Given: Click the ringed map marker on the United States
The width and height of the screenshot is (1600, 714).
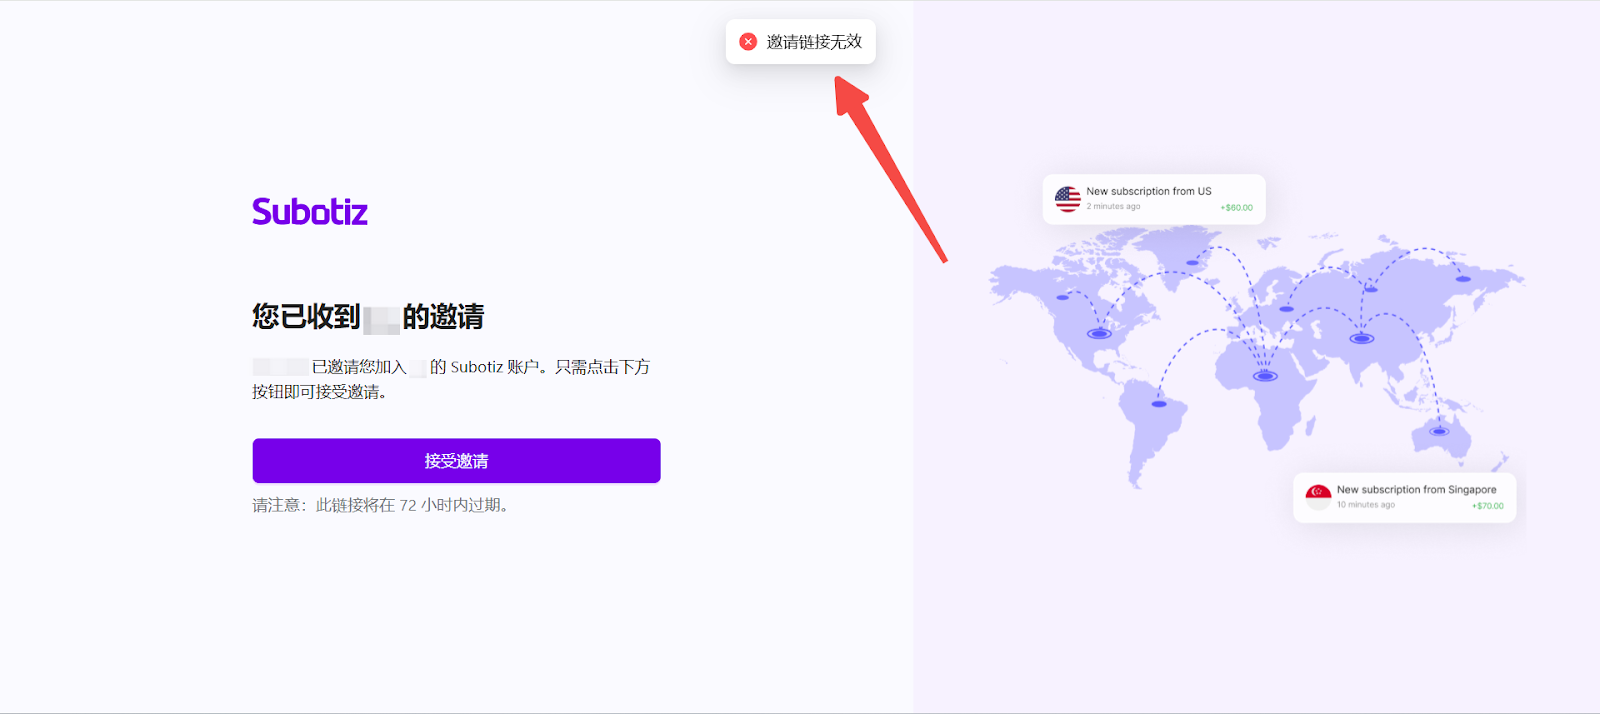Looking at the screenshot, I should (x=1099, y=334).
